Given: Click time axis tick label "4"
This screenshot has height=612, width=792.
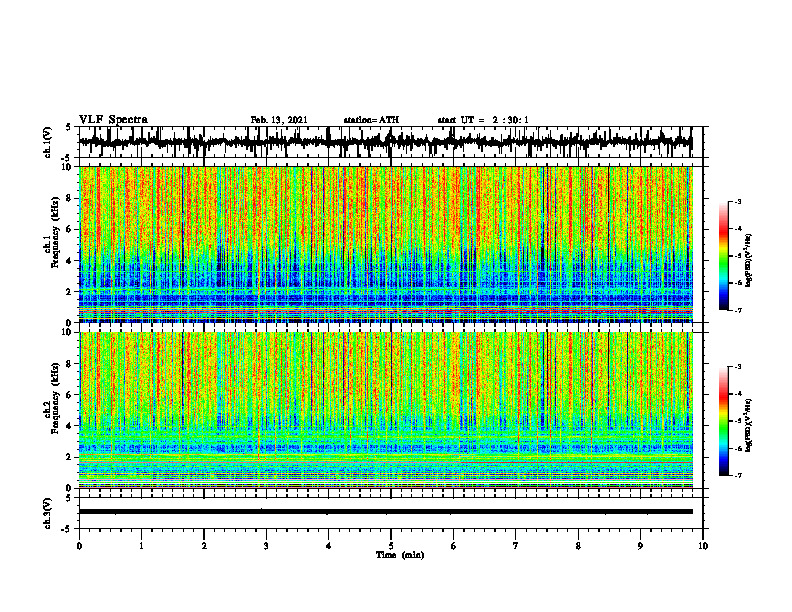Looking at the screenshot, I should pyautogui.click(x=328, y=546).
